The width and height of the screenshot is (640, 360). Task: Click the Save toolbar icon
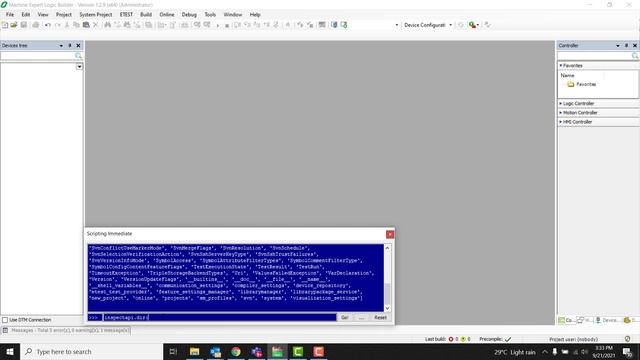point(24,25)
